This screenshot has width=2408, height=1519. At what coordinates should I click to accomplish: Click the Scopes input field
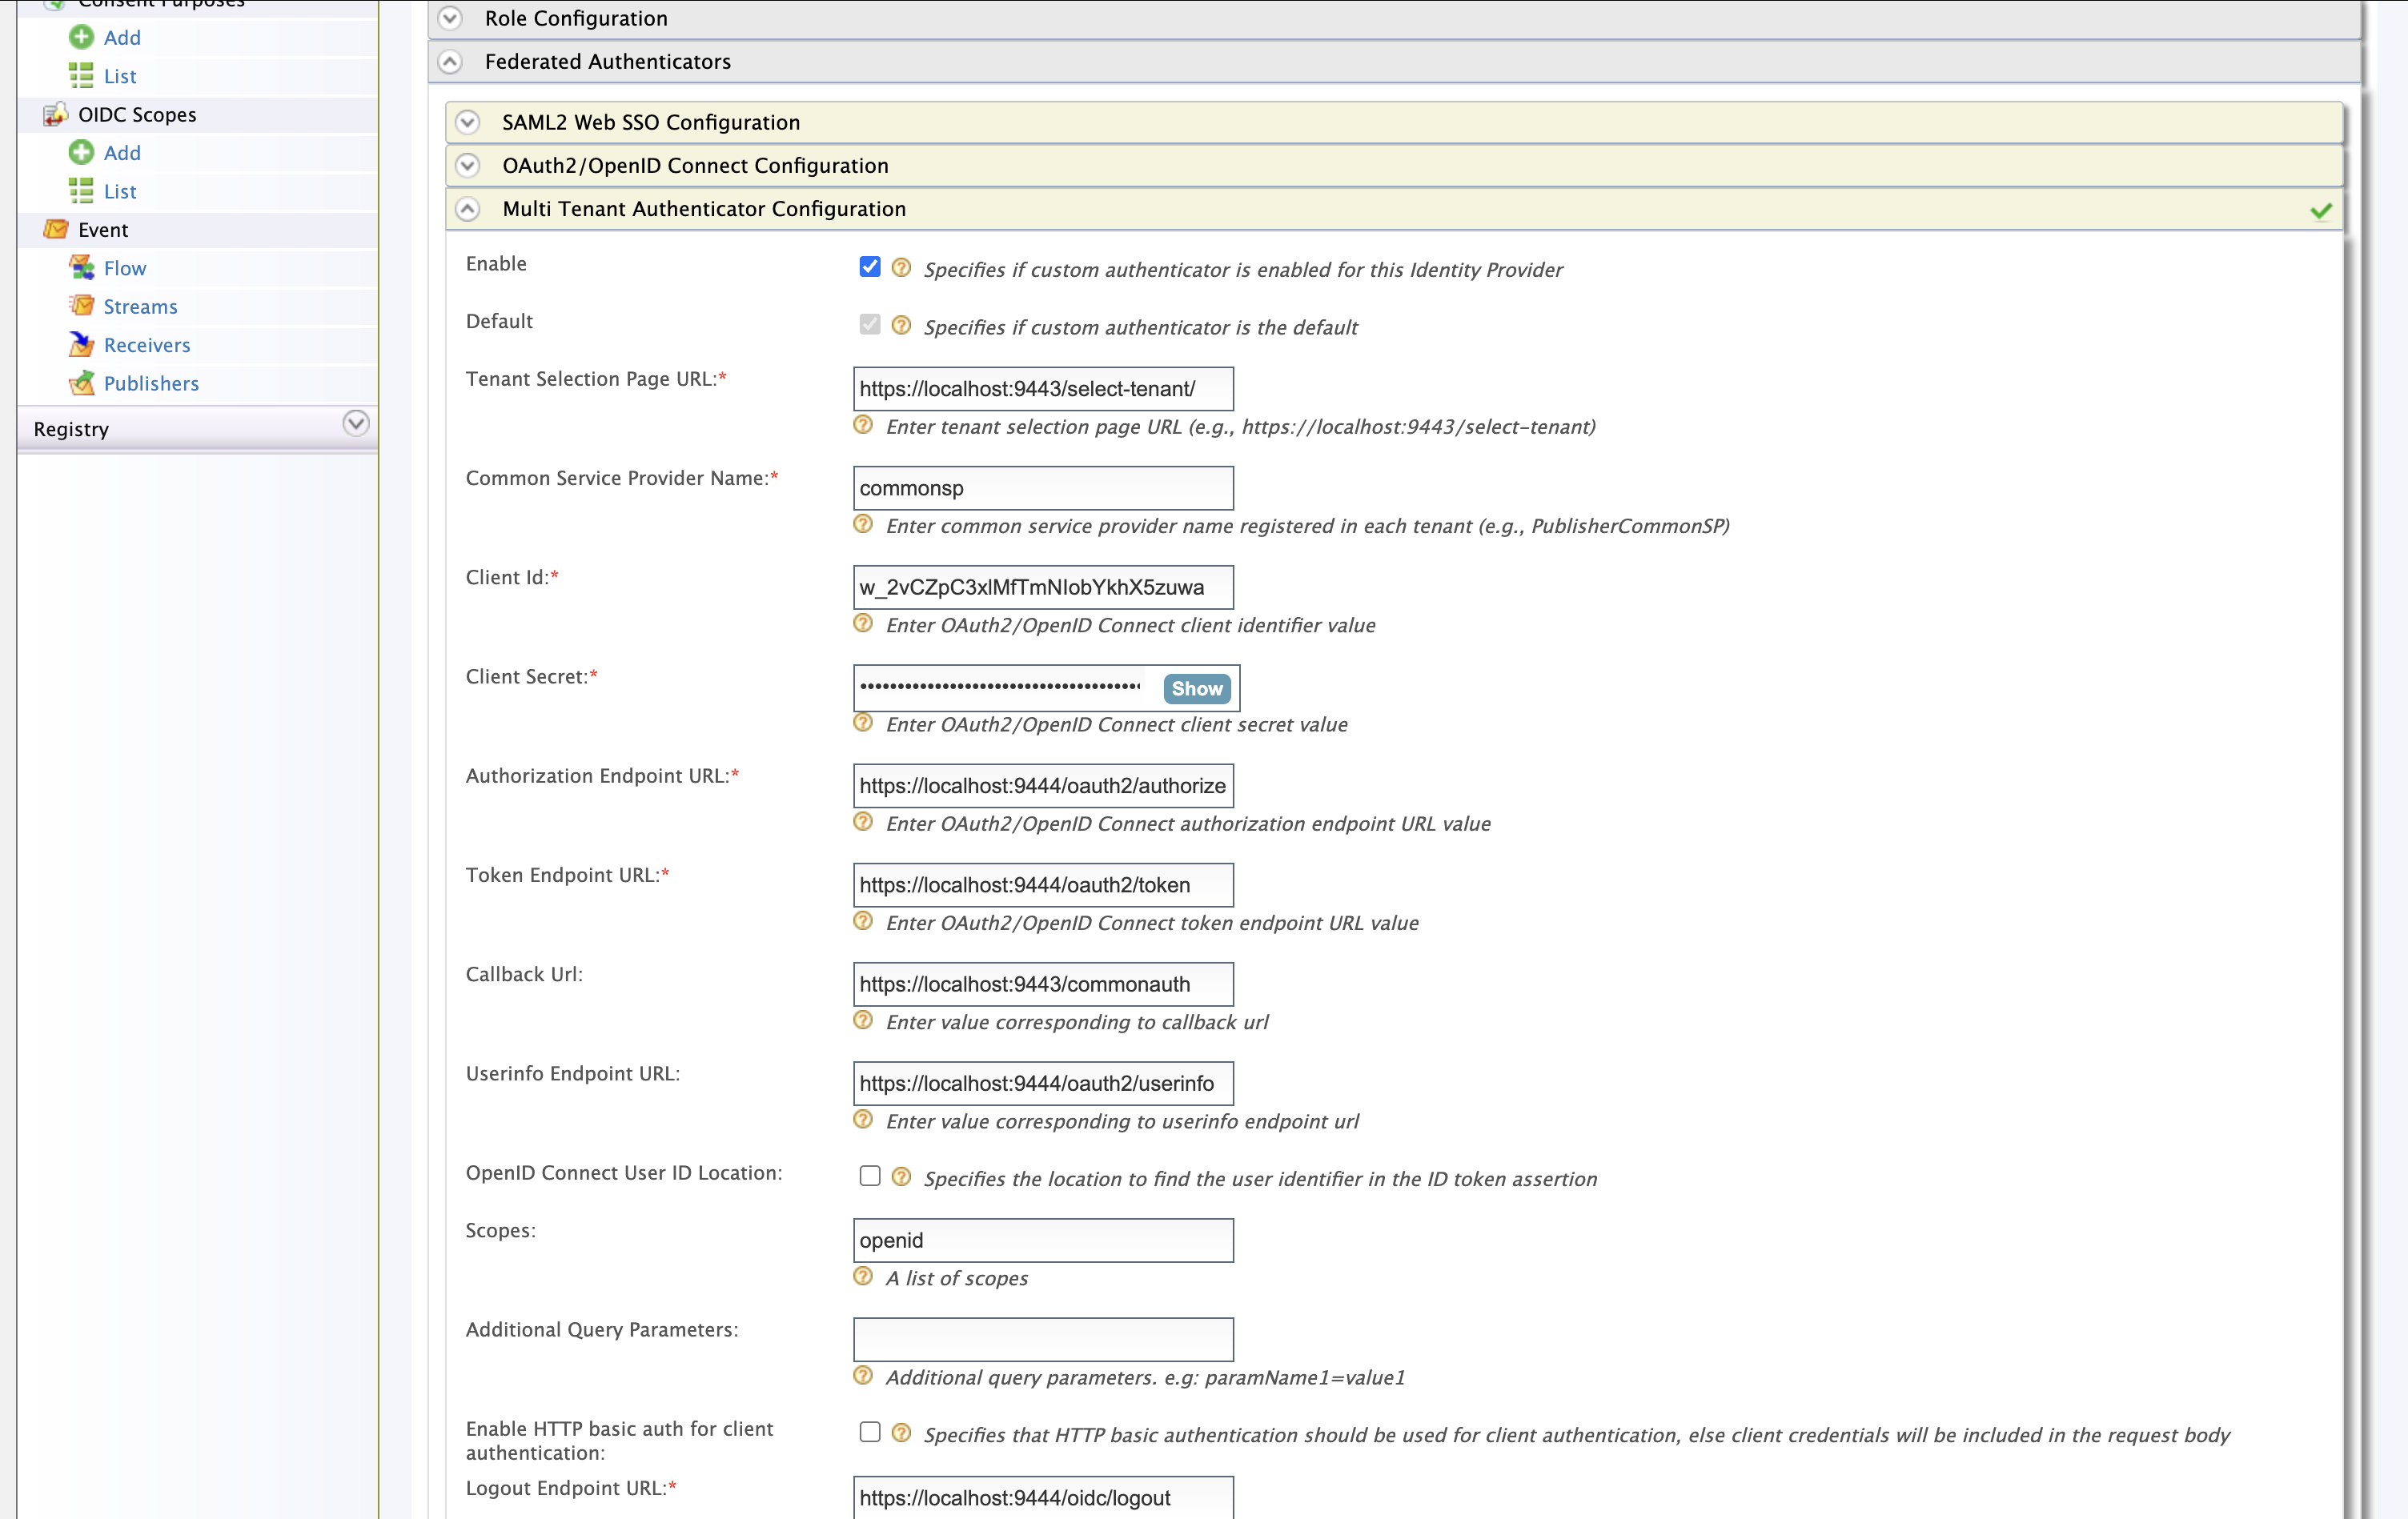tap(1043, 1240)
